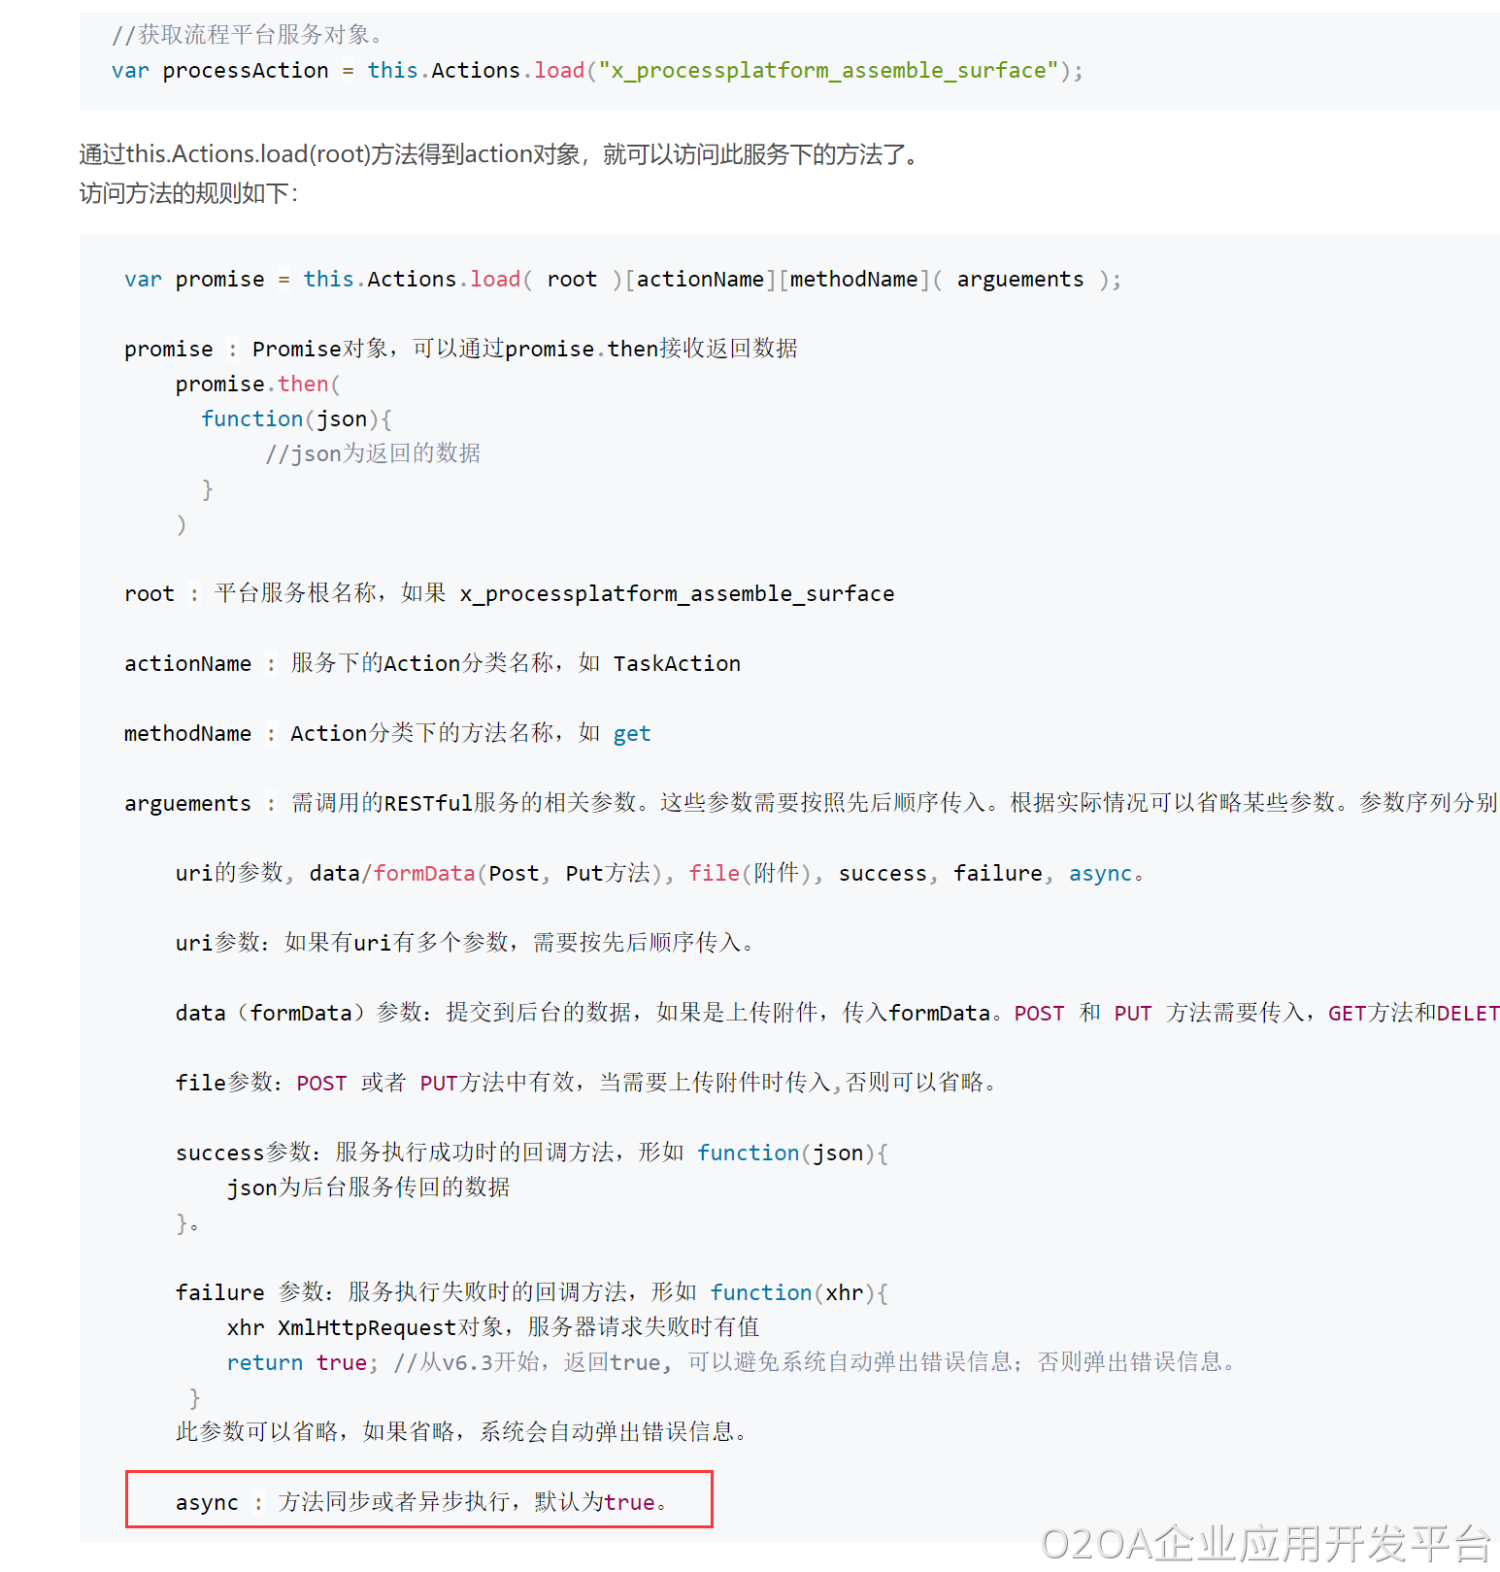
Task: Click the '//json为返回的数据' comment
Action: 372,454
